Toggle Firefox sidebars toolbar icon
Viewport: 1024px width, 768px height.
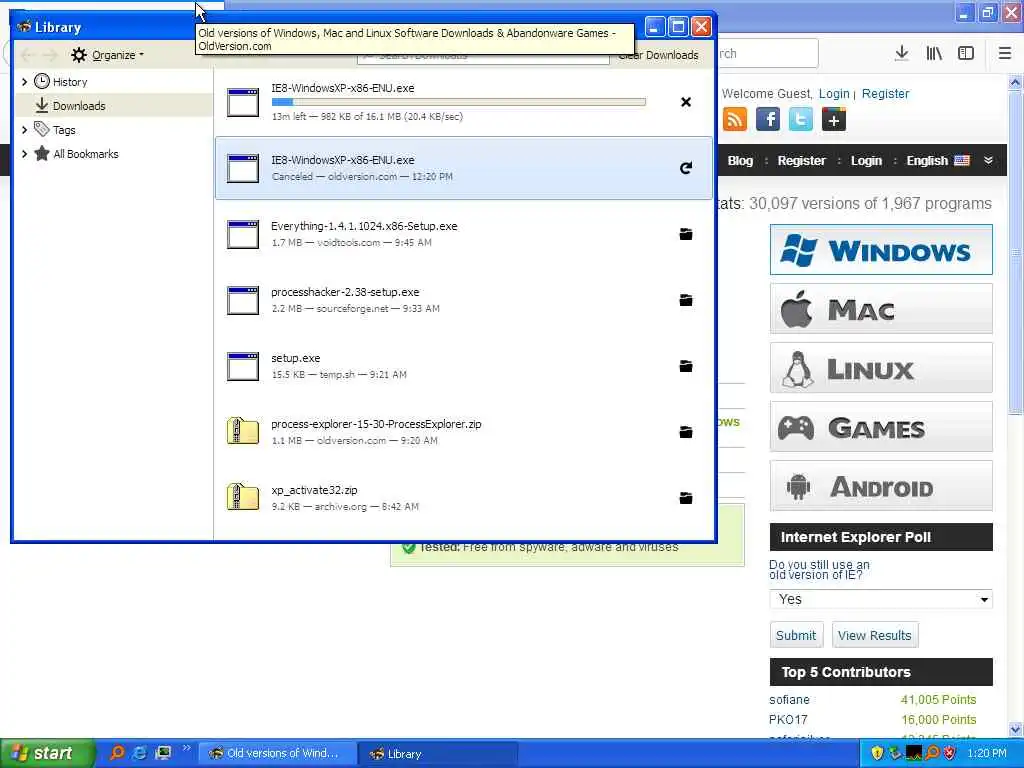(x=966, y=53)
